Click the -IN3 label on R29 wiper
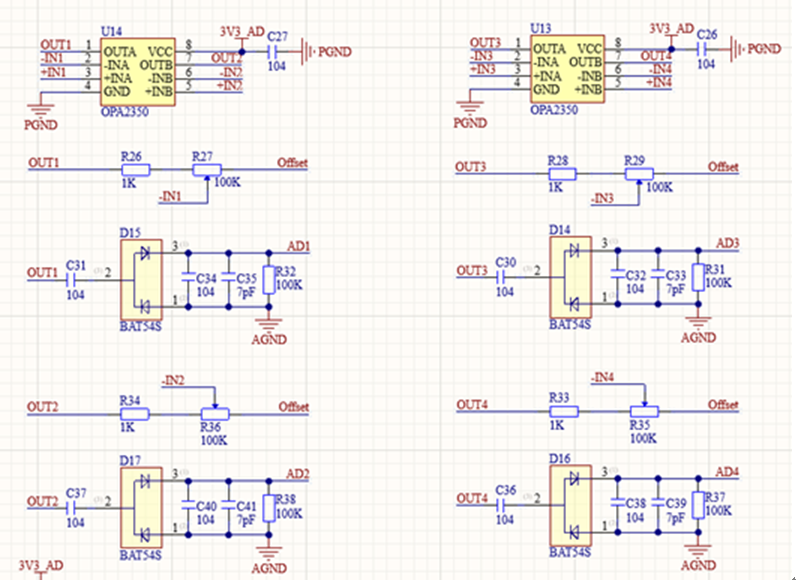The height and width of the screenshot is (580, 796). tap(602, 198)
